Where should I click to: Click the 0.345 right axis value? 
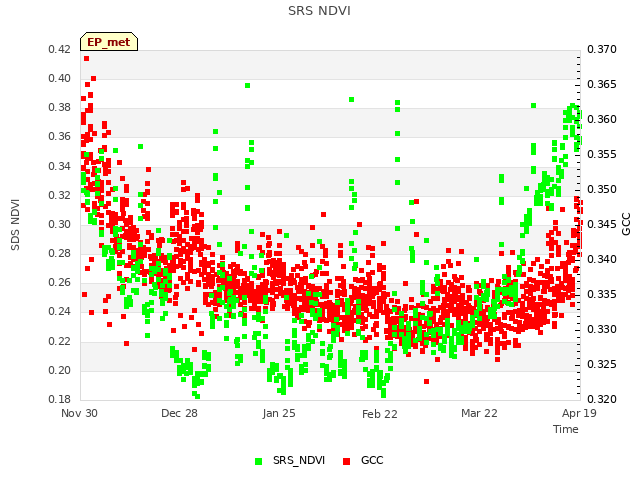pyautogui.click(x=602, y=224)
